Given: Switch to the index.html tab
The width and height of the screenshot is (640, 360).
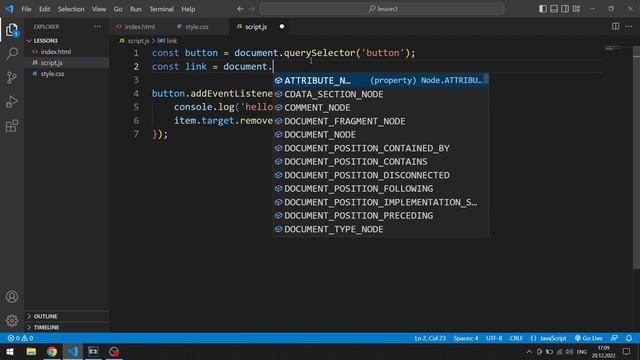Looking at the screenshot, I should [139, 27].
